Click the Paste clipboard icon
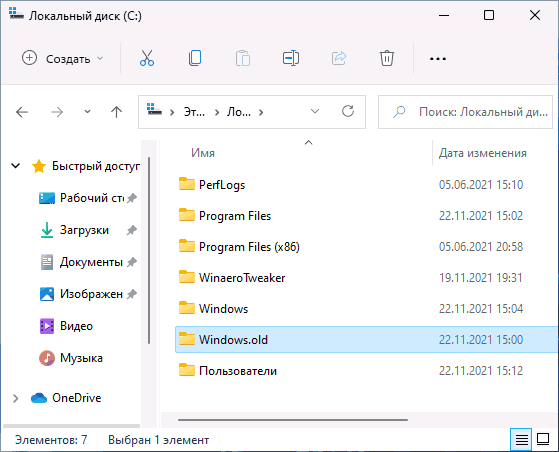Viewport: 559px width, 452px height. (x=243, y=58)
